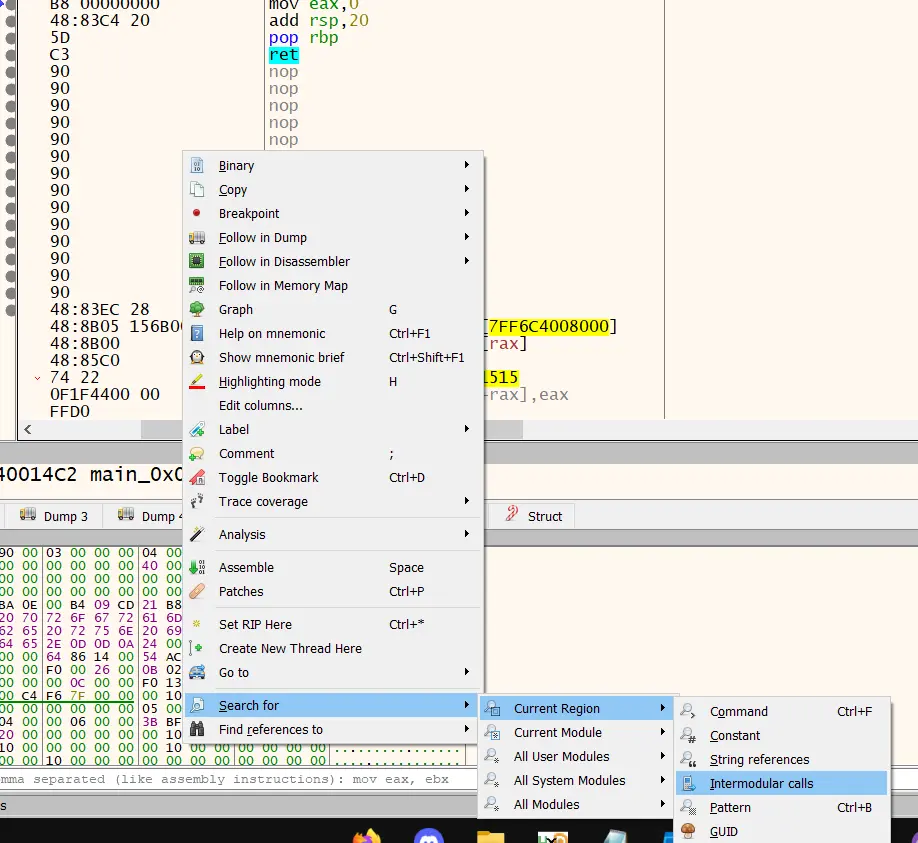Click the disassembly horizontal scrollbar left arrow
This screenshot has height=843, width=918.
click(x=27, y=430)
